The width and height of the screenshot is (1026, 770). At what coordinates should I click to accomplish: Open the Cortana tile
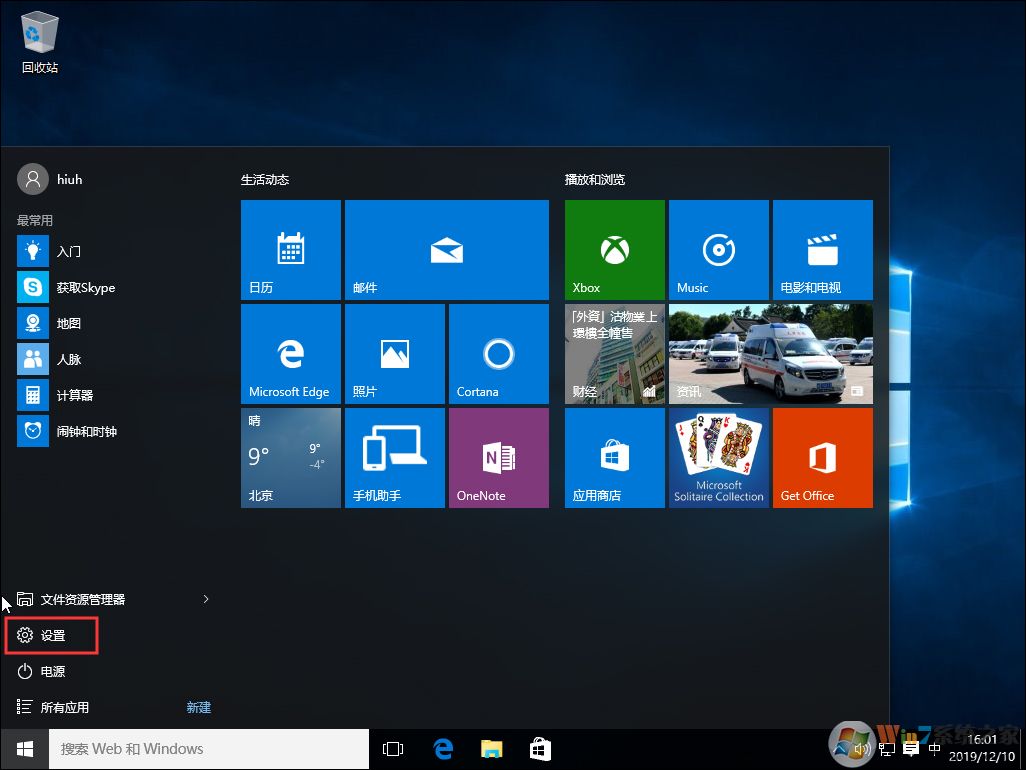click(498, 353)
